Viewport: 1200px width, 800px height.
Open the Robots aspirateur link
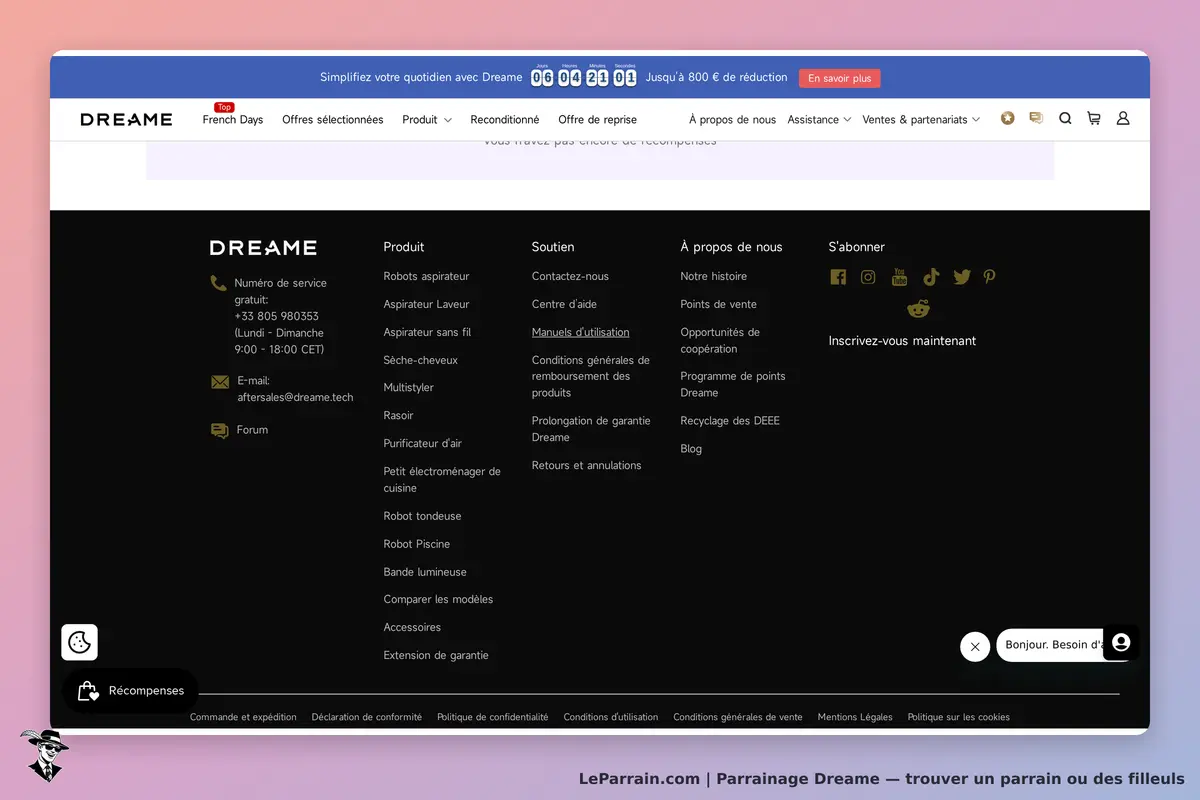click(x=426, y=276)
